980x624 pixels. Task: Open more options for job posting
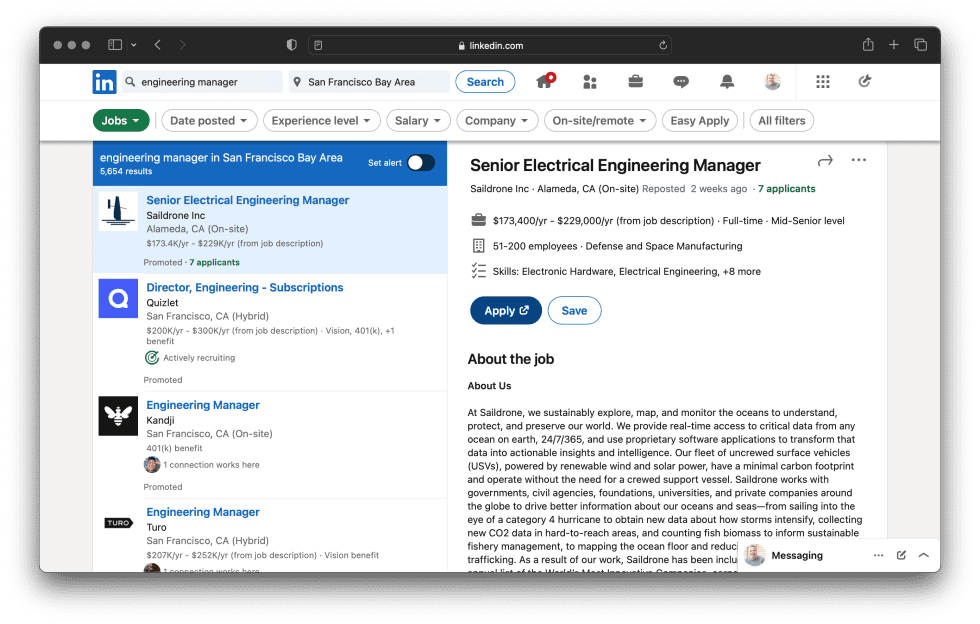point(858,160)
